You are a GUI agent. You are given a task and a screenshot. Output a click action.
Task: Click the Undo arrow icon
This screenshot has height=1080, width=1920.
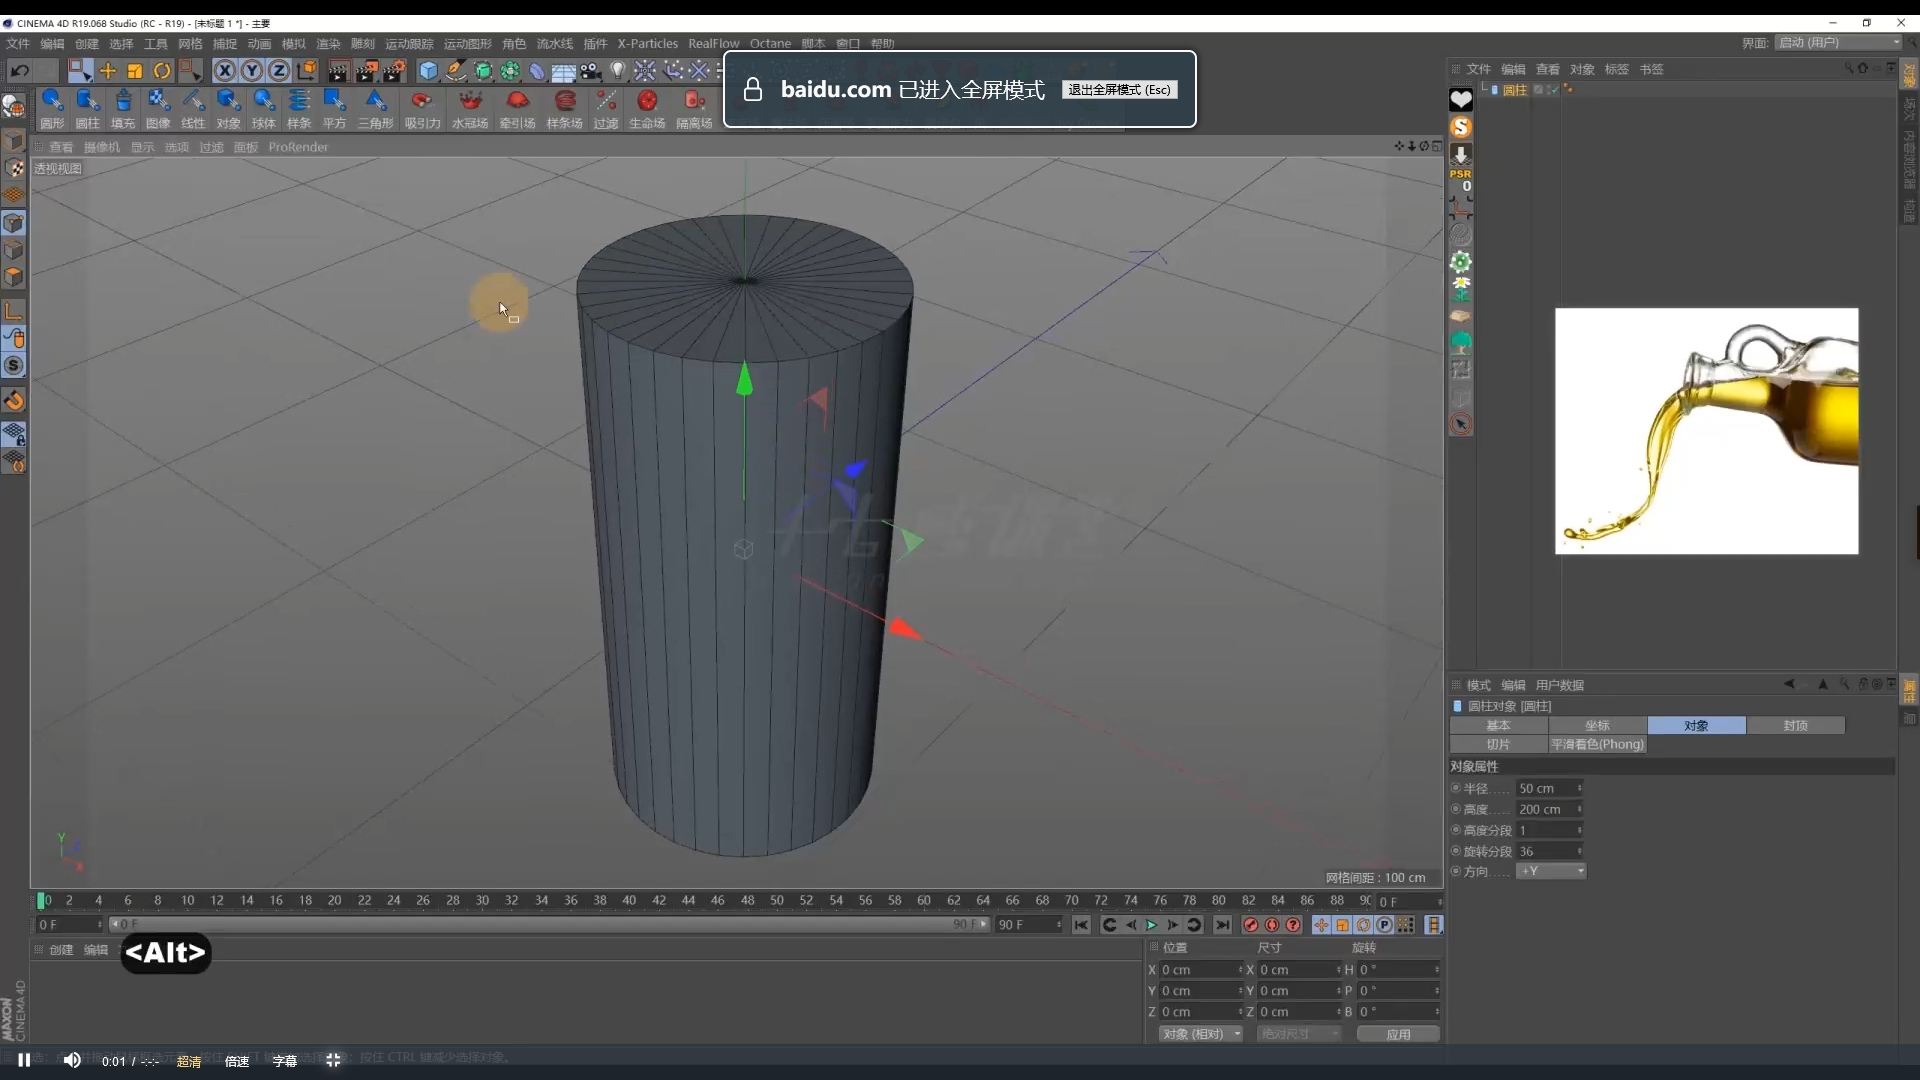19,71
